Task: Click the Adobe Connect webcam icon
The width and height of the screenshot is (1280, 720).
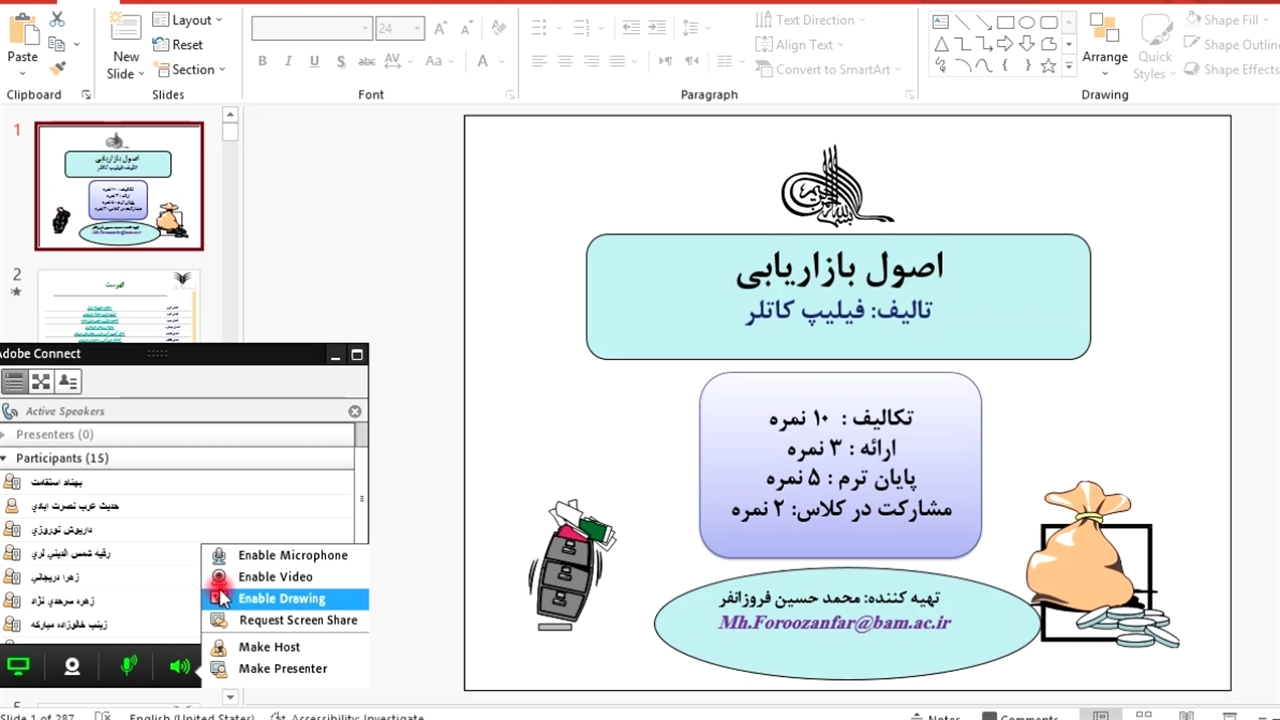Action: [x=72, y=666]
